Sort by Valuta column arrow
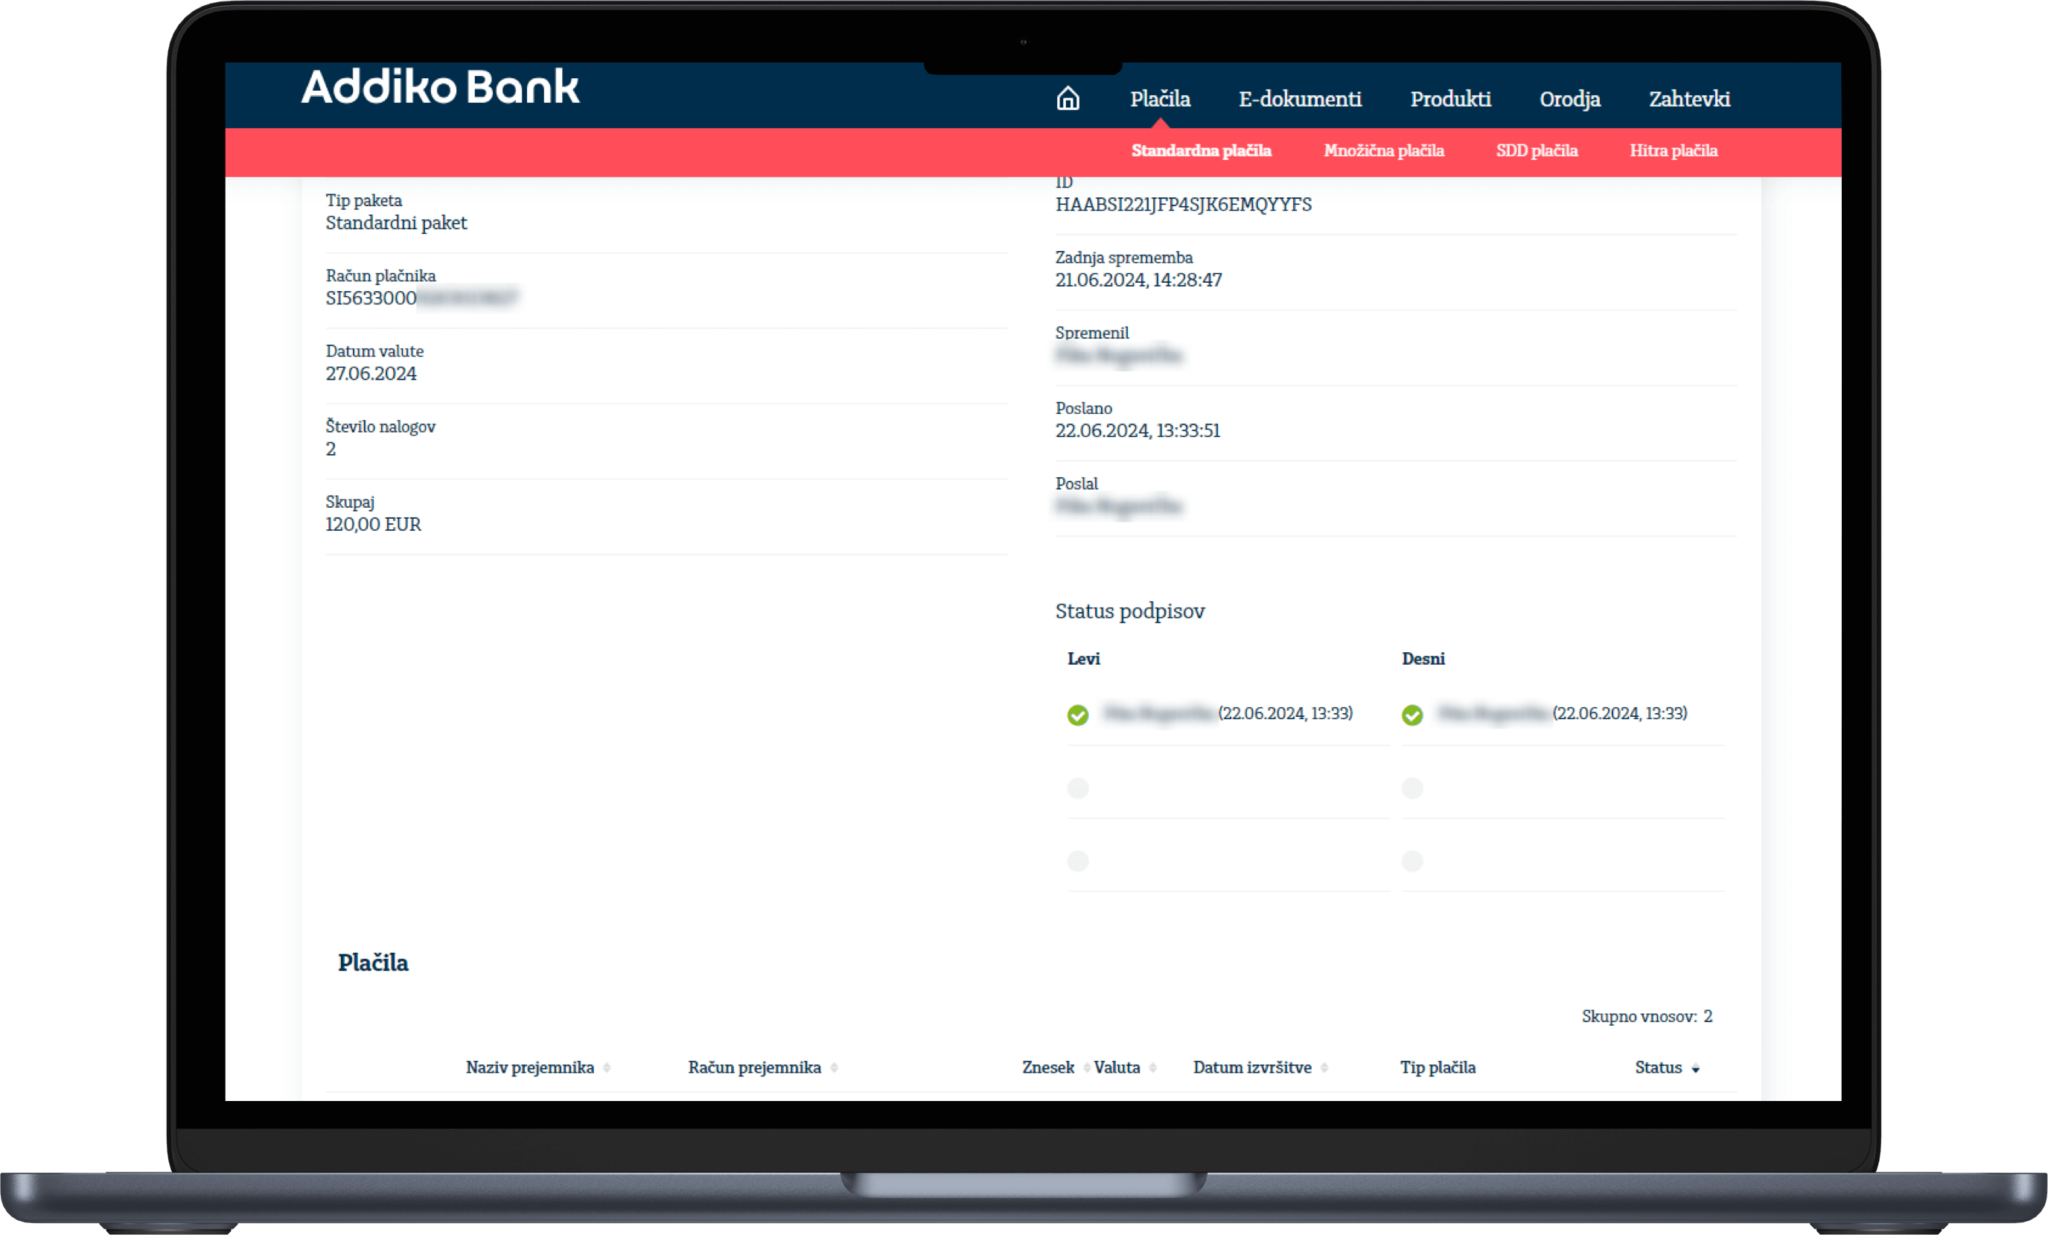 [1153, 1068]
